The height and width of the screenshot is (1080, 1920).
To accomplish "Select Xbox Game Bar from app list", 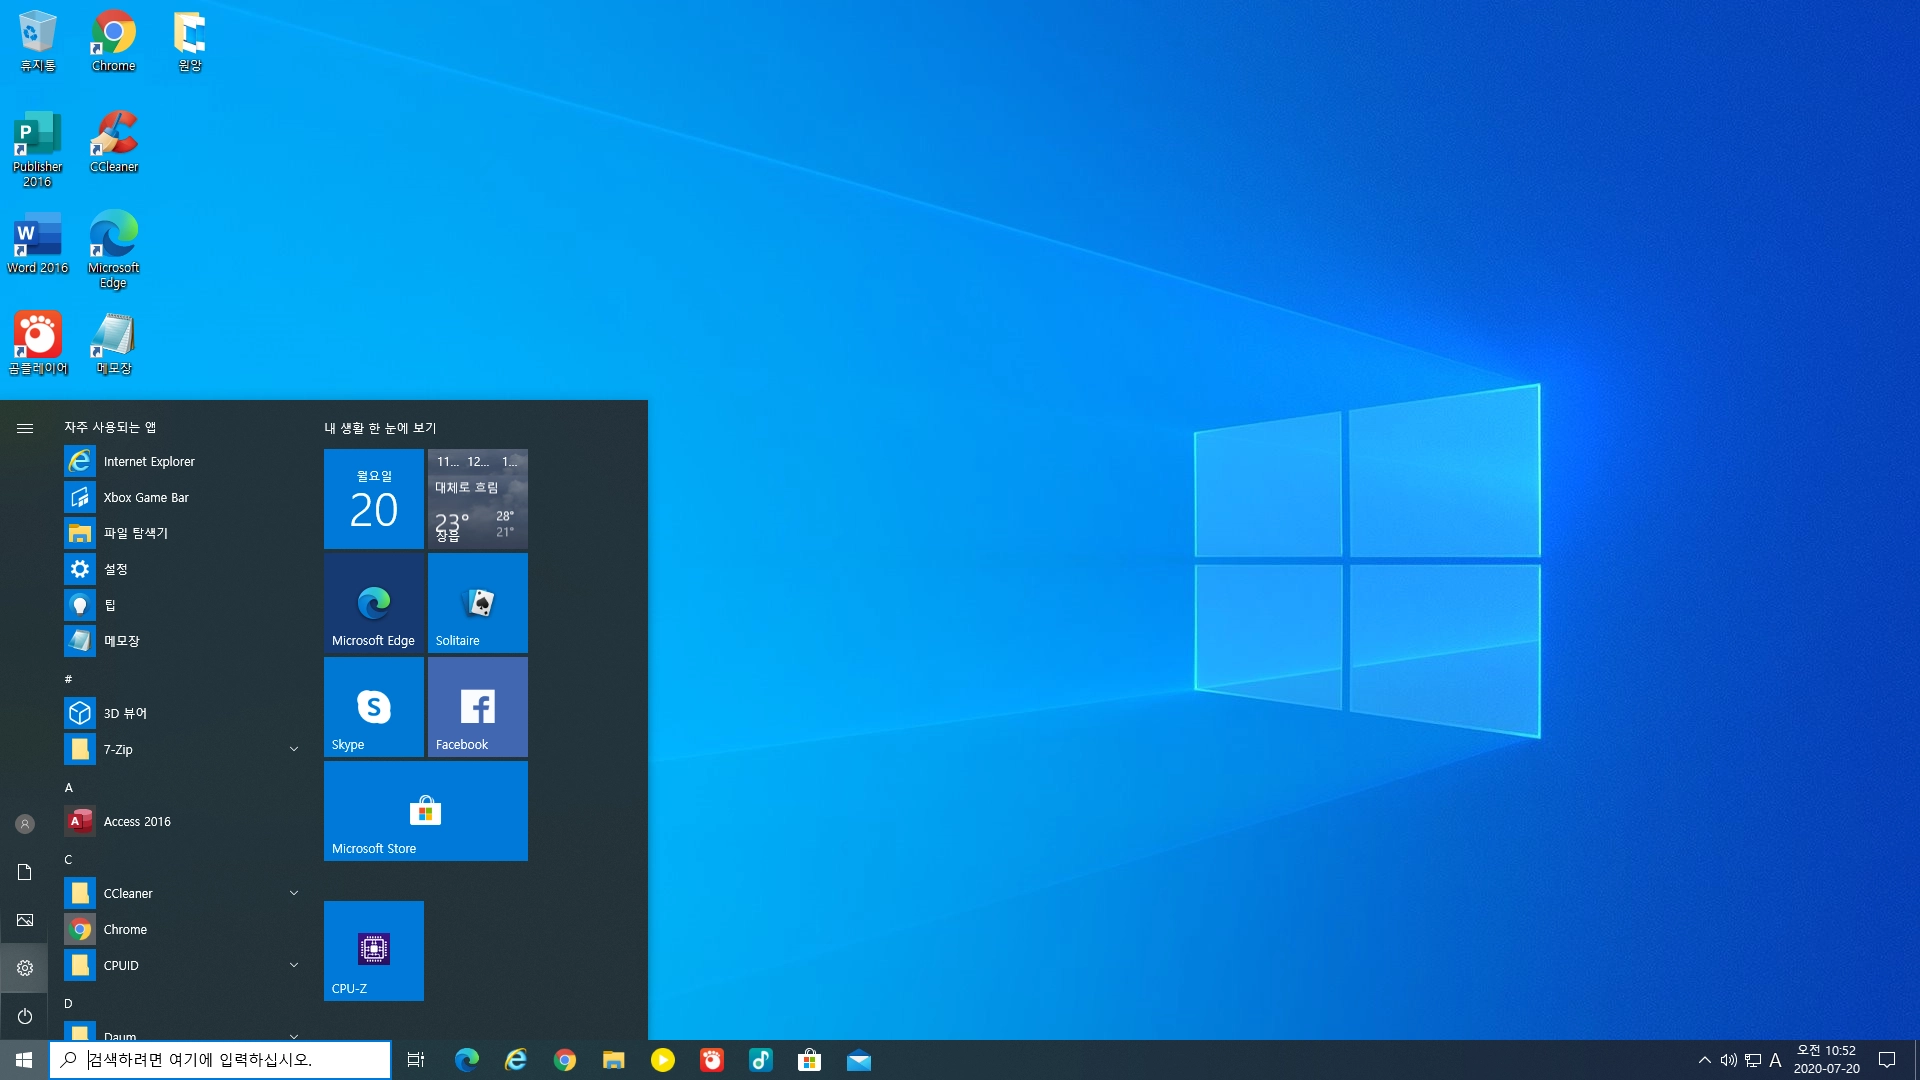I will 146,497.
